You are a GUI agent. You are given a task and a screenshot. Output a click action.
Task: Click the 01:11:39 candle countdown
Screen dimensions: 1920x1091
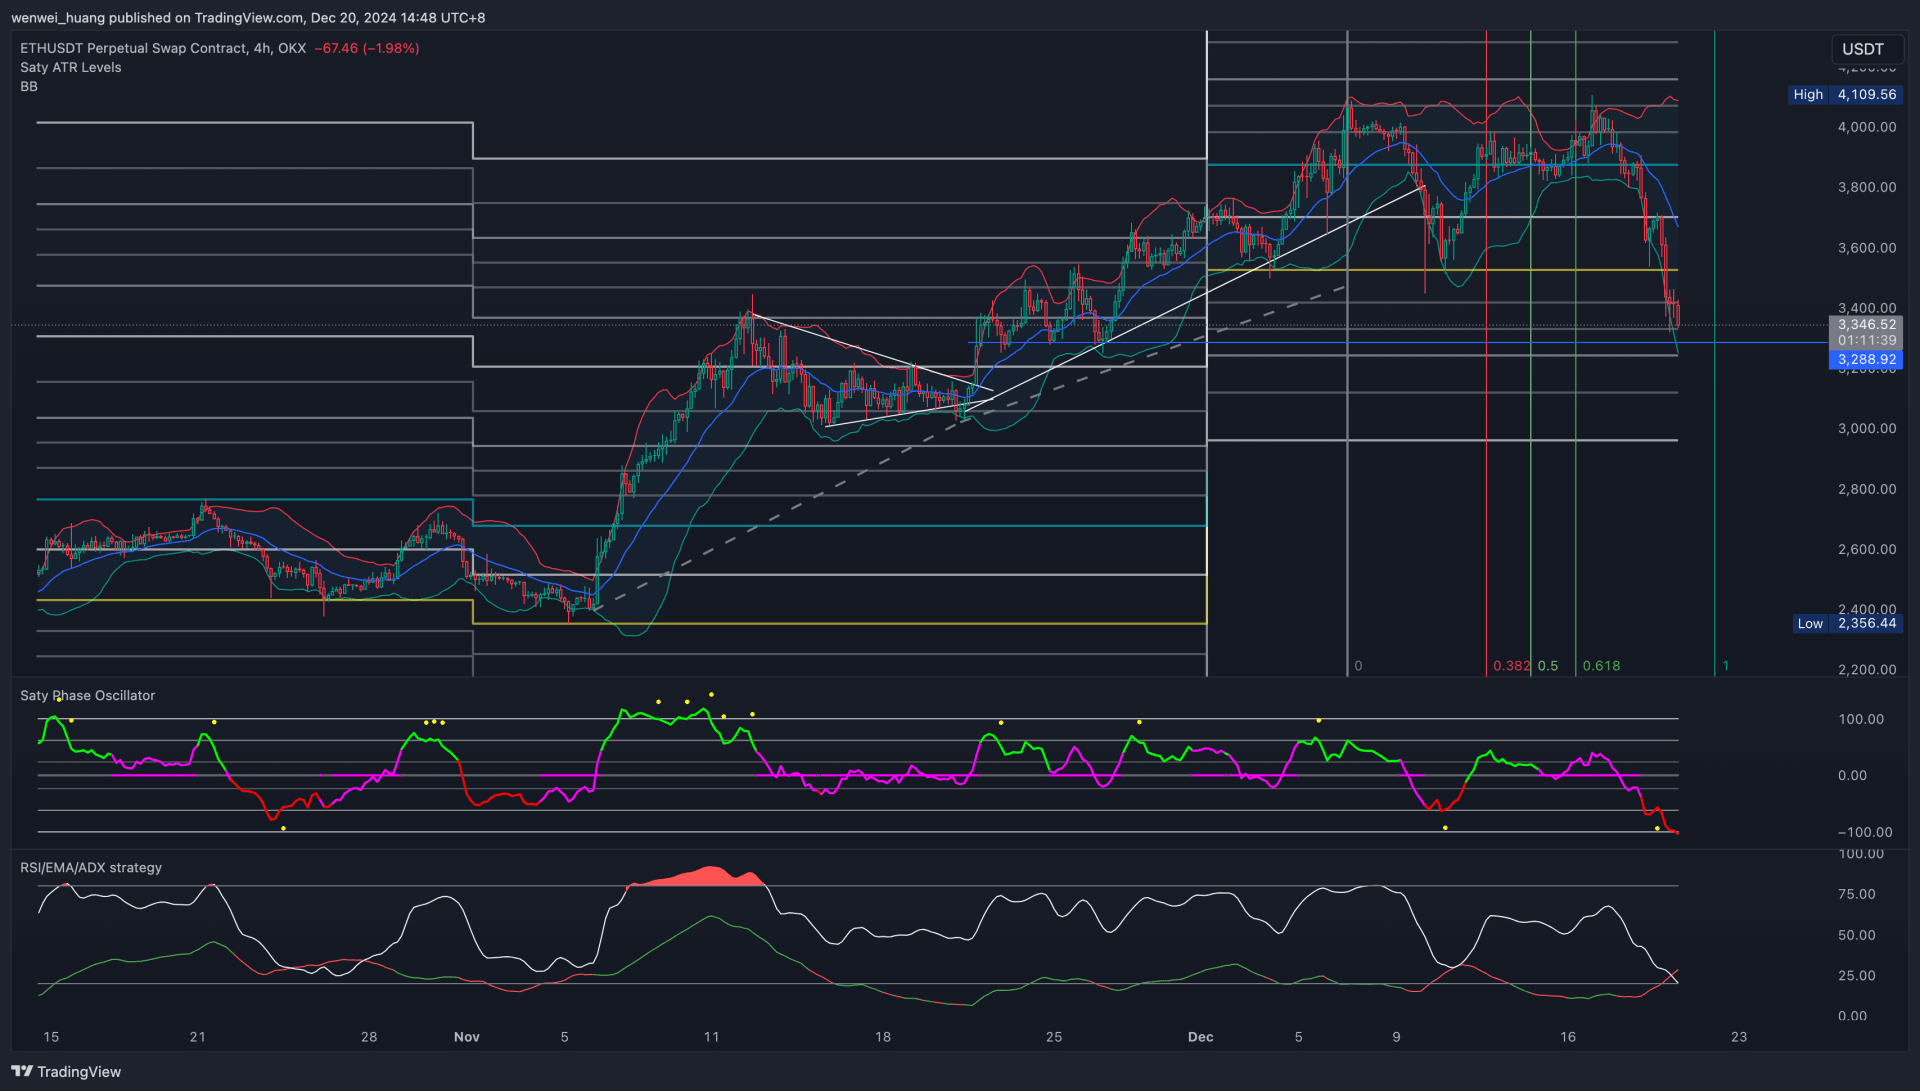1866,340
